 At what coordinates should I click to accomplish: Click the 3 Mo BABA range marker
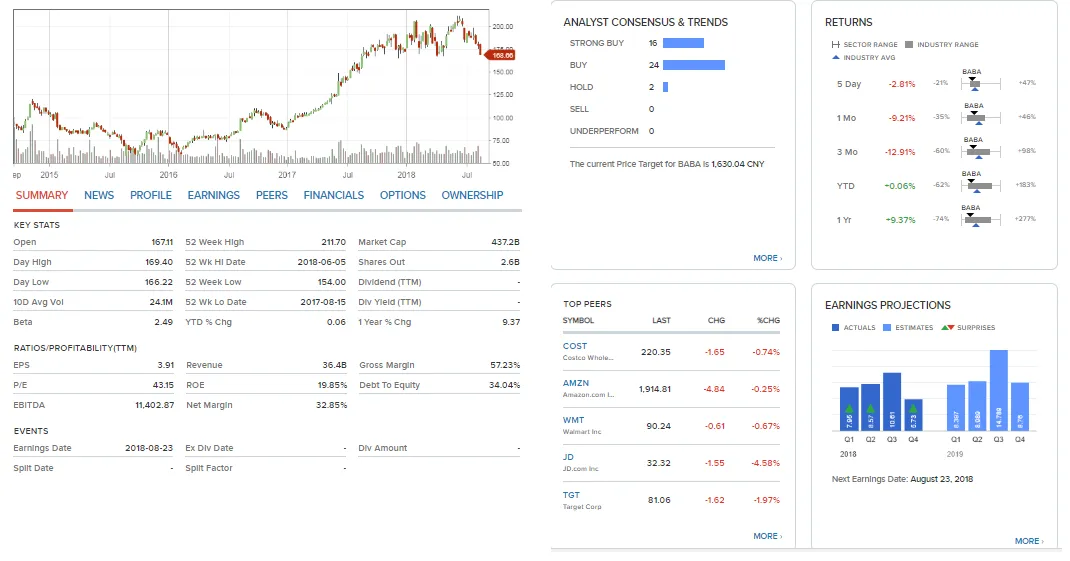[x=973, y=147]
